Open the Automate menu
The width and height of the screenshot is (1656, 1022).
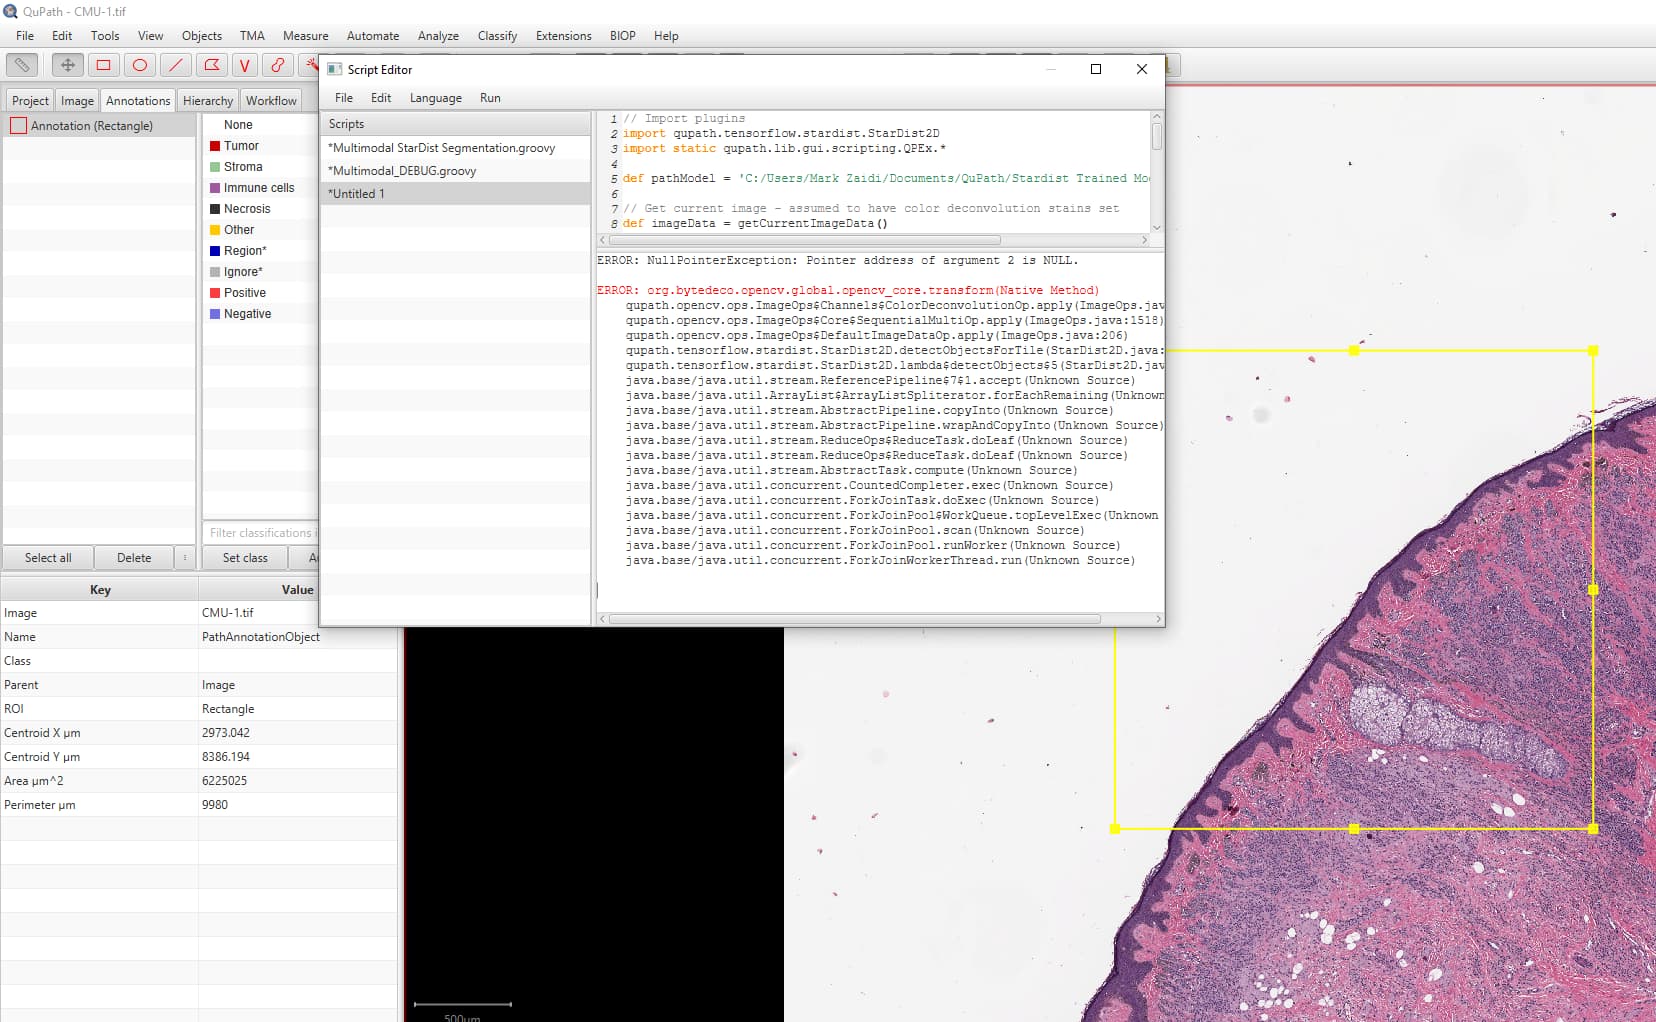(x=373, y=35)
